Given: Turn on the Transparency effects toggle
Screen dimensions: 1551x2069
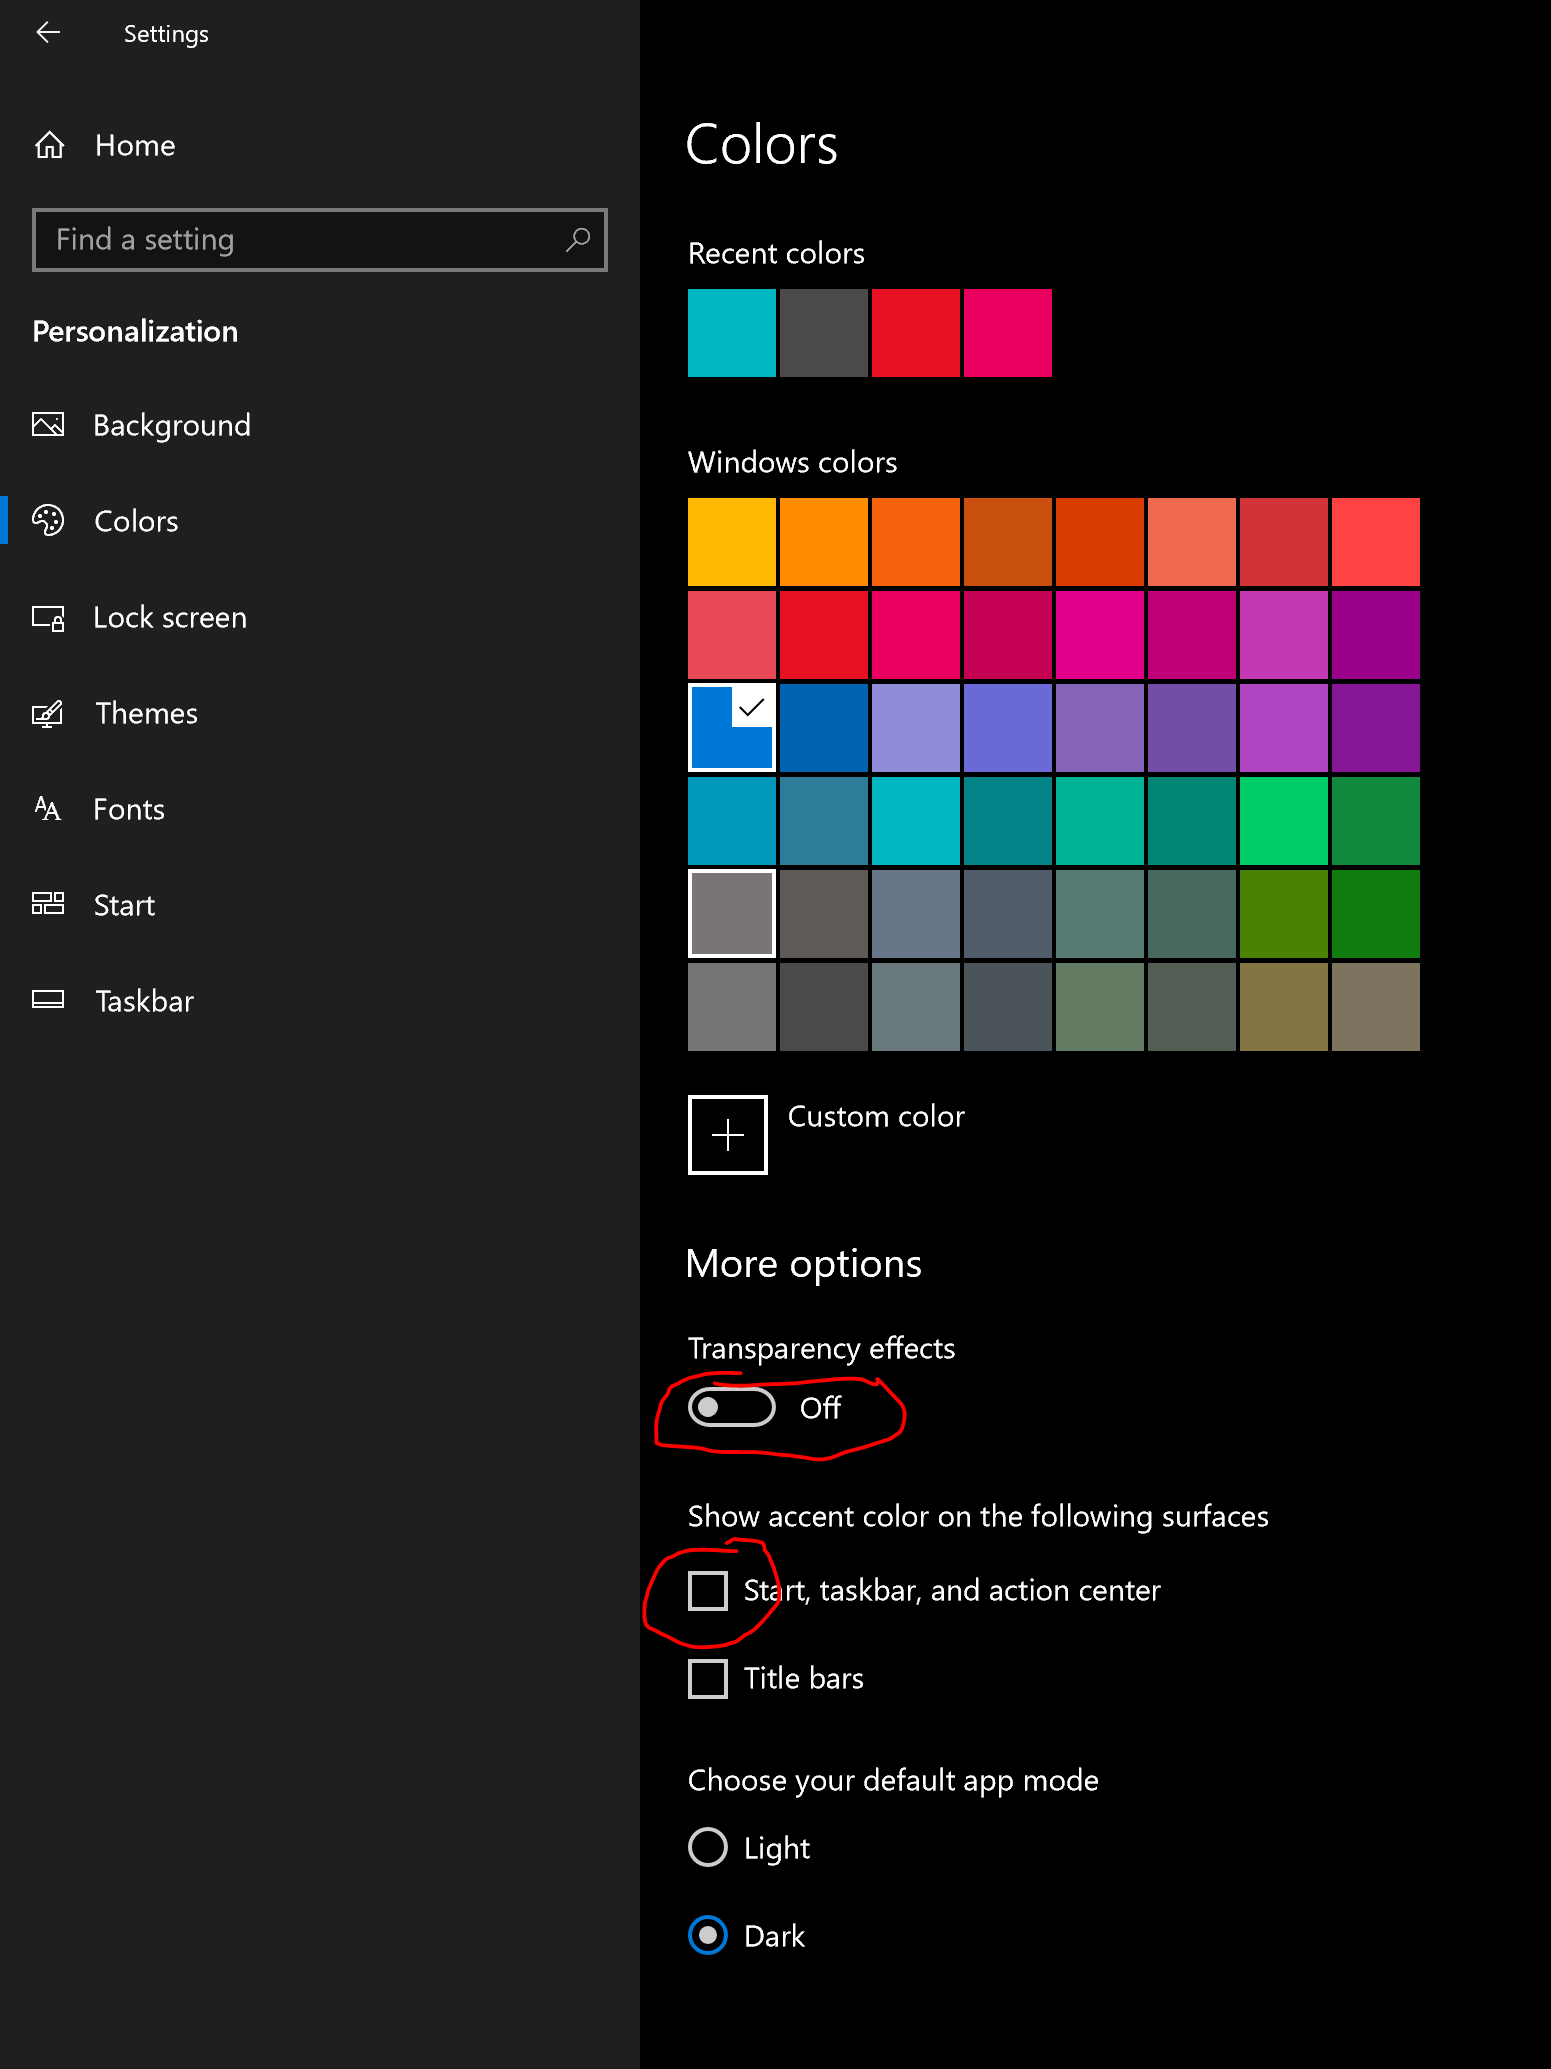Looking at the screenshot, I should (732, 1408).
